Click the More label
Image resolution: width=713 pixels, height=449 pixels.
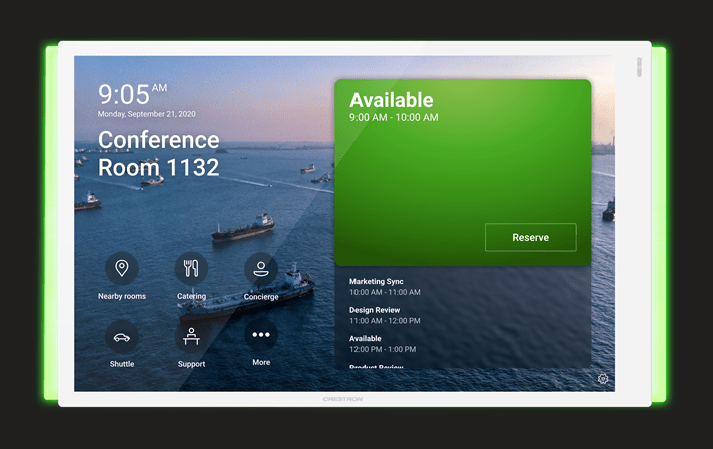(x=261, y=362)
